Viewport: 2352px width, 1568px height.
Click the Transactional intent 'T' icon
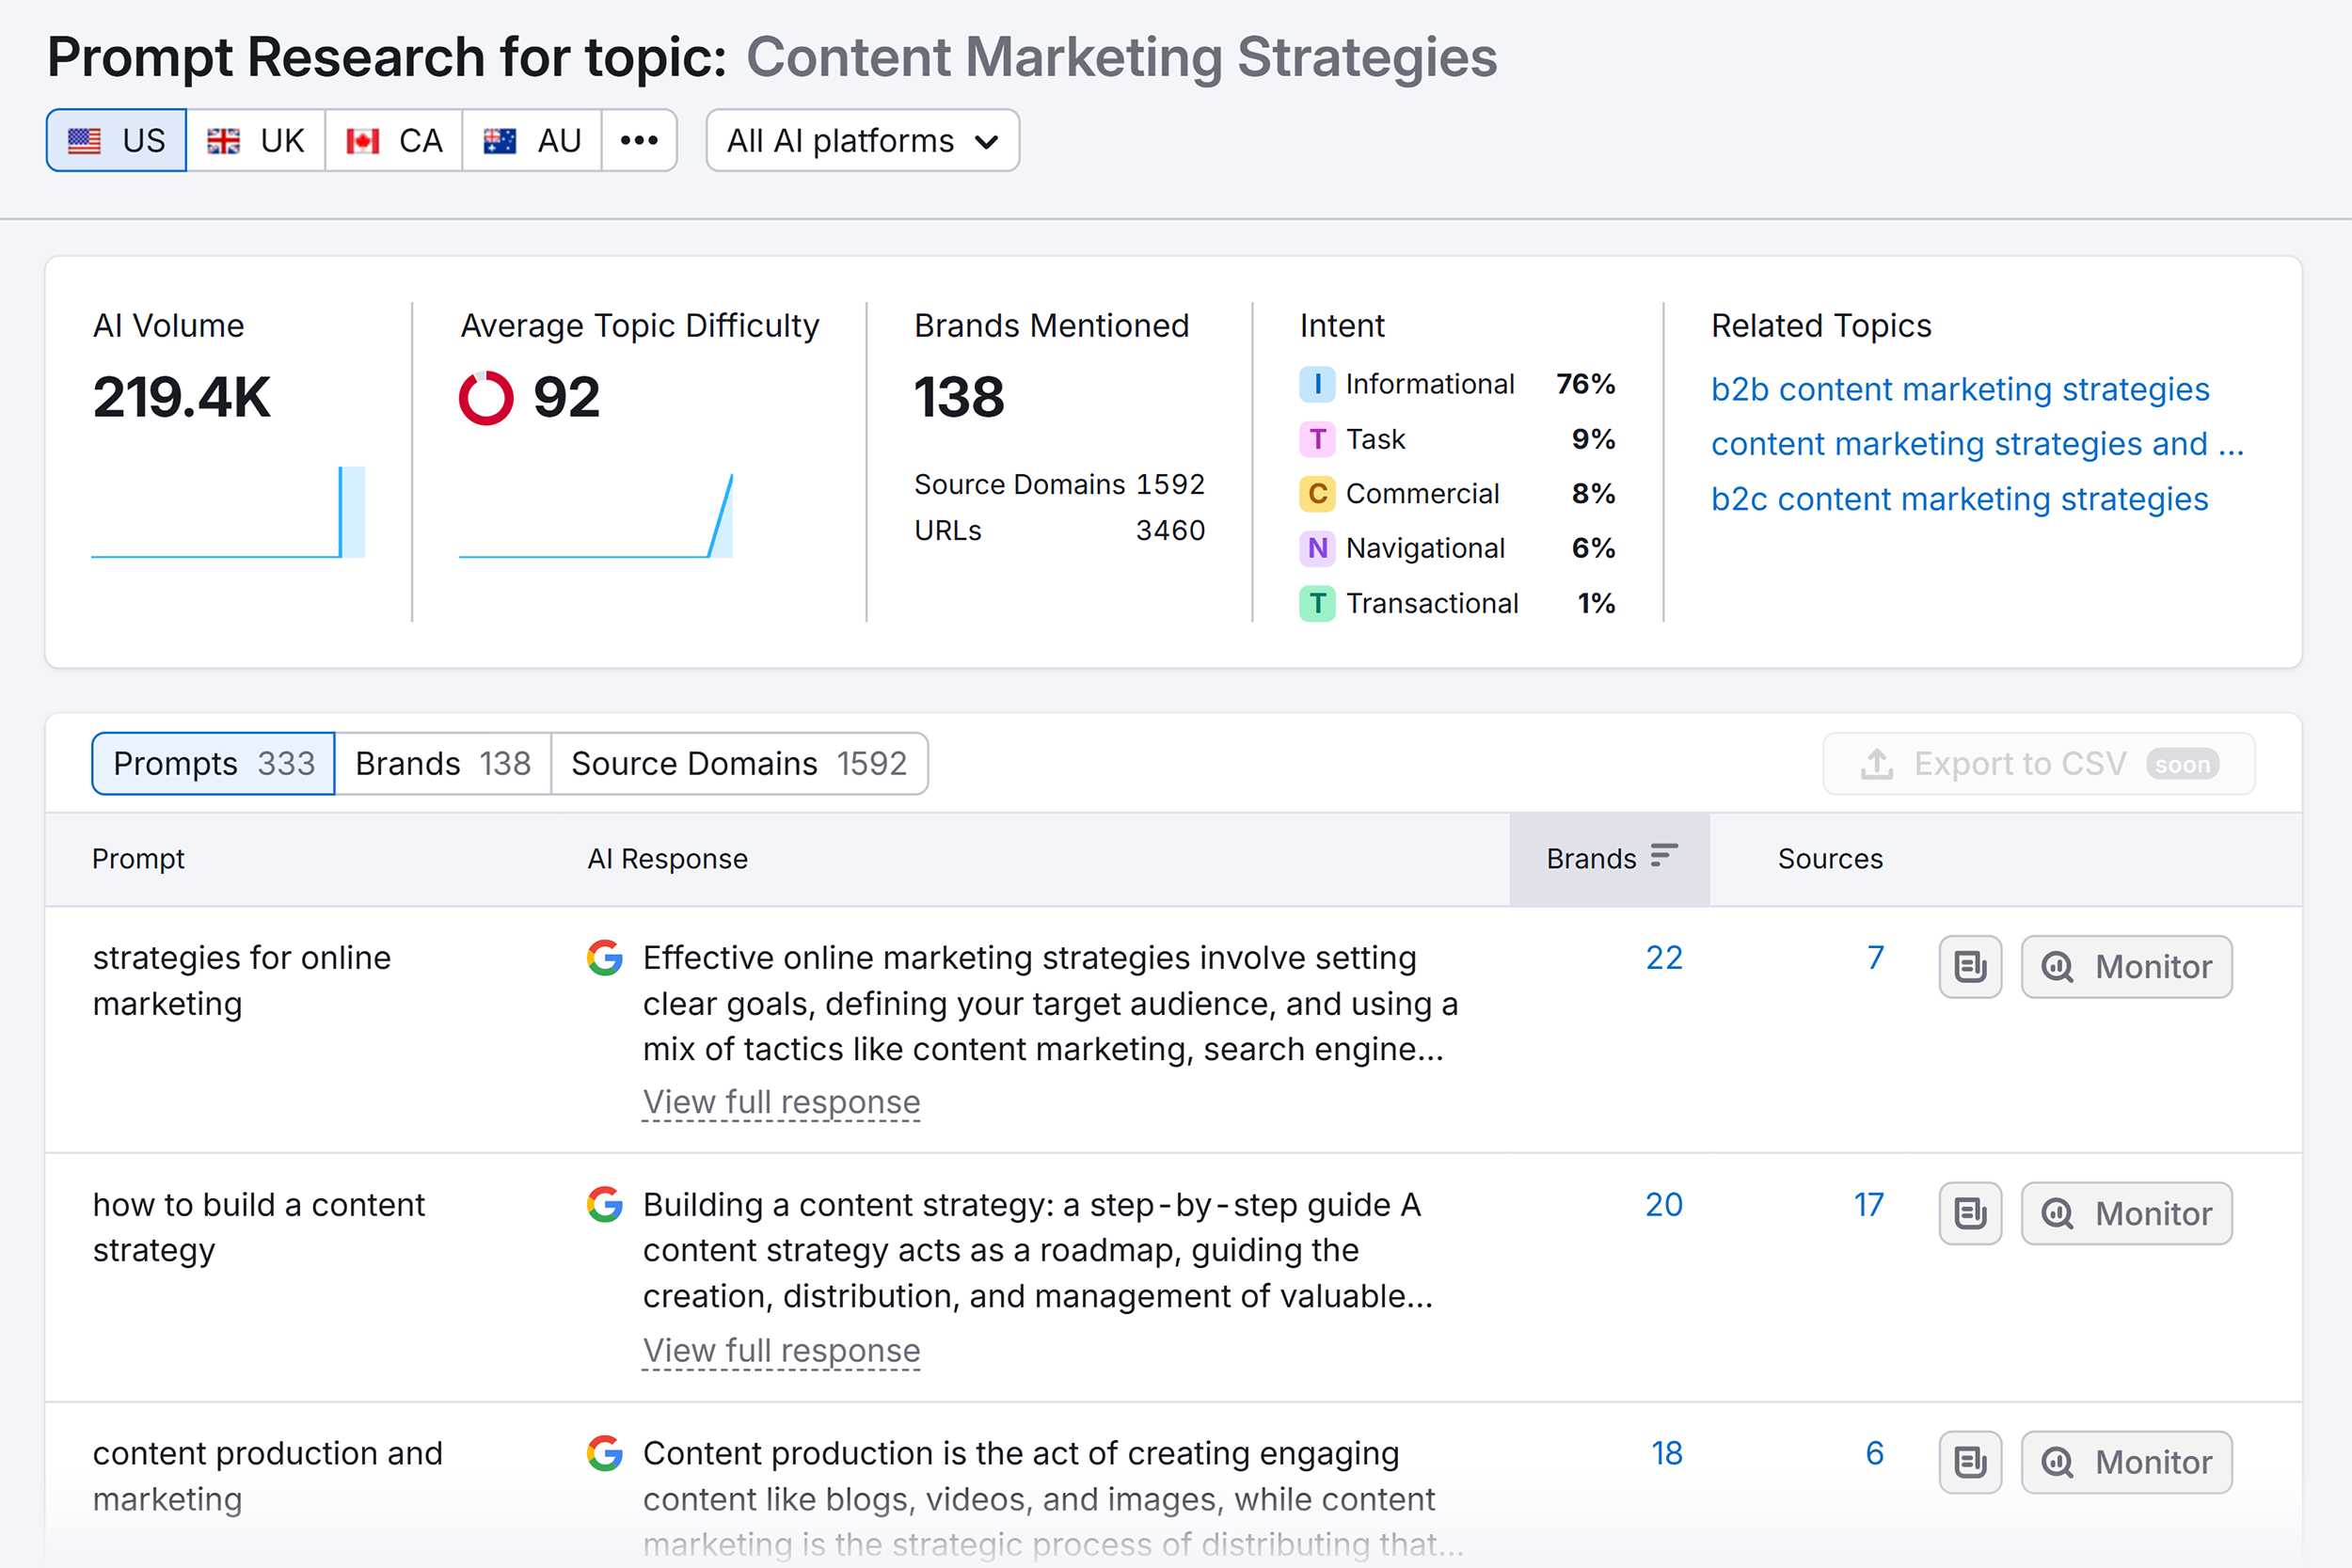click(1317, 603)
